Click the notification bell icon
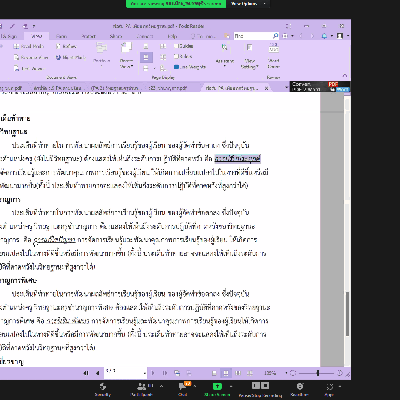Image resolution: width=400 pixels, height=400 pixels. point(324,36)
